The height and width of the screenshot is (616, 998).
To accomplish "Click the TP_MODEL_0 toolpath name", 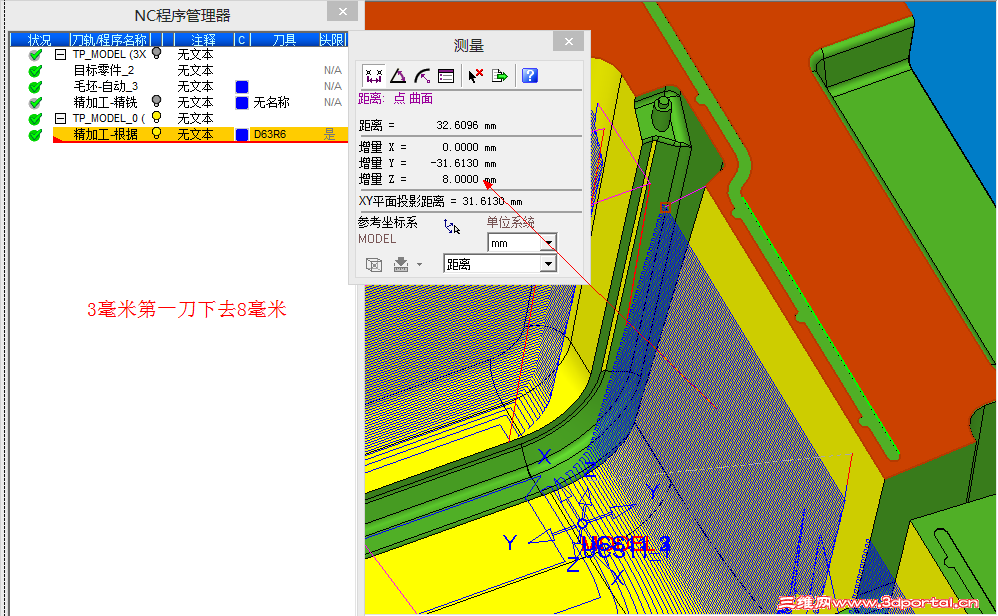I will point(109,118).
